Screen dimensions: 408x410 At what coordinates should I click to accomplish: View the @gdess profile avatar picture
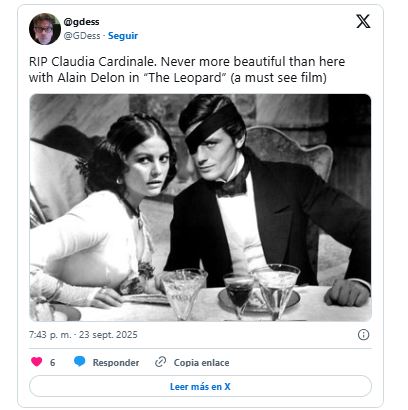pyautogui.click(x=45, y=29)
